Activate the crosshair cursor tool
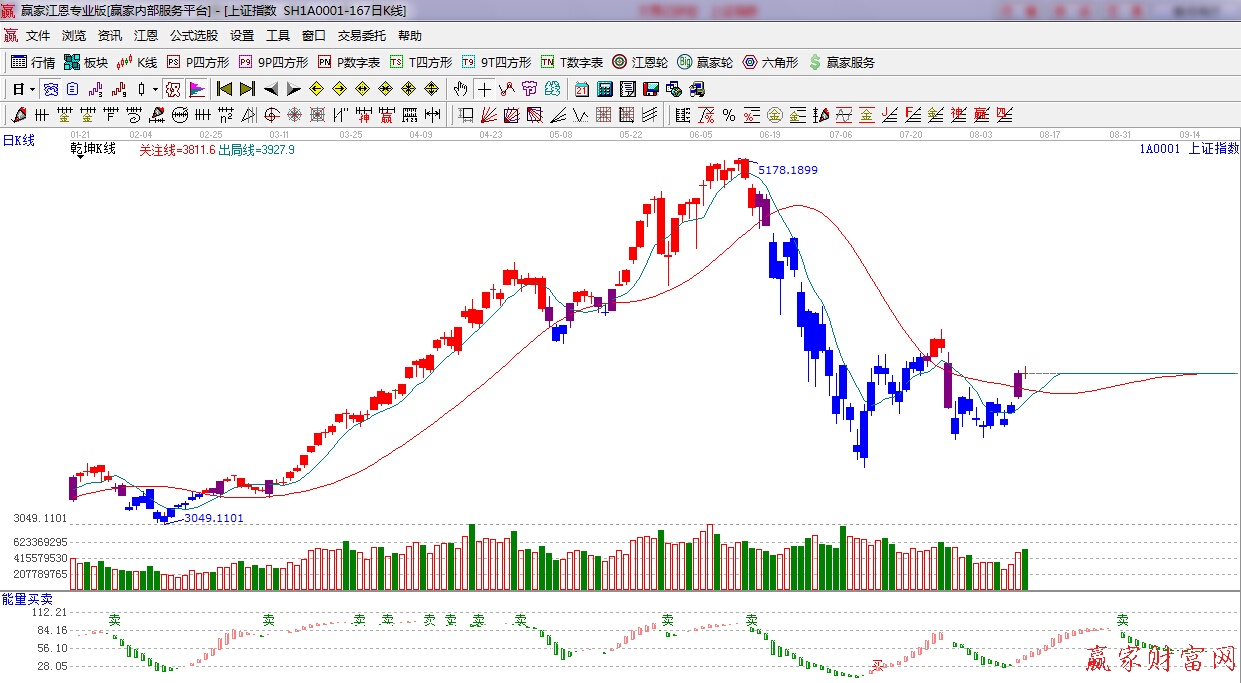 pos(484,89)
